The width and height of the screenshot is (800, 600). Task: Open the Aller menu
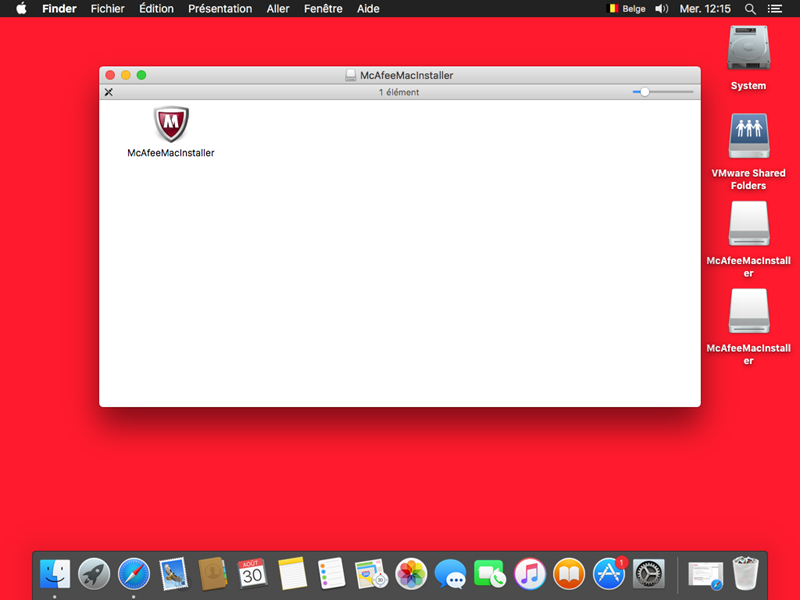(278, 9)
